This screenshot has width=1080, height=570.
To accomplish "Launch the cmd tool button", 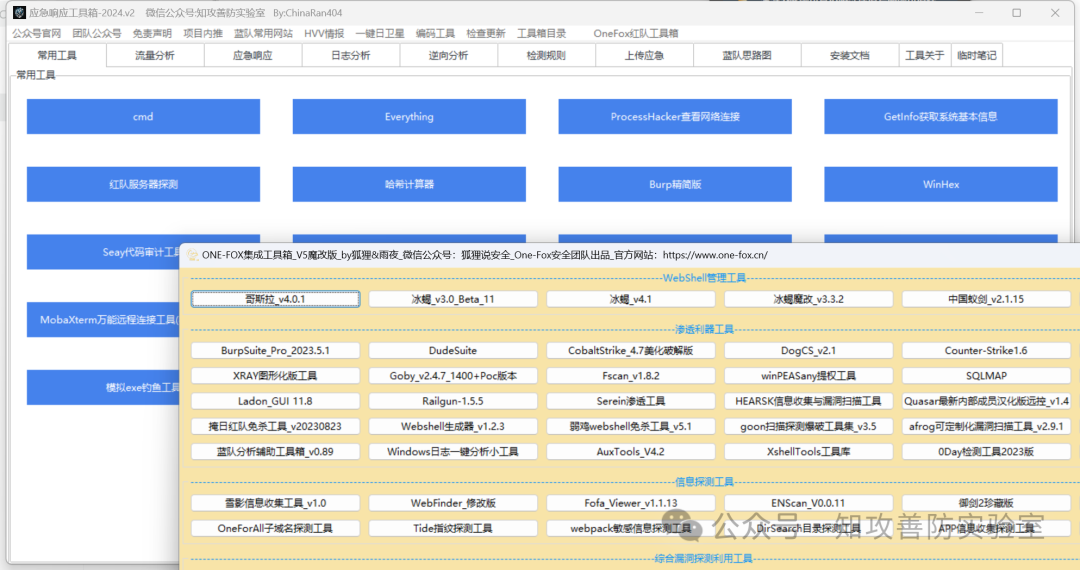I will [x=143, y=116].
